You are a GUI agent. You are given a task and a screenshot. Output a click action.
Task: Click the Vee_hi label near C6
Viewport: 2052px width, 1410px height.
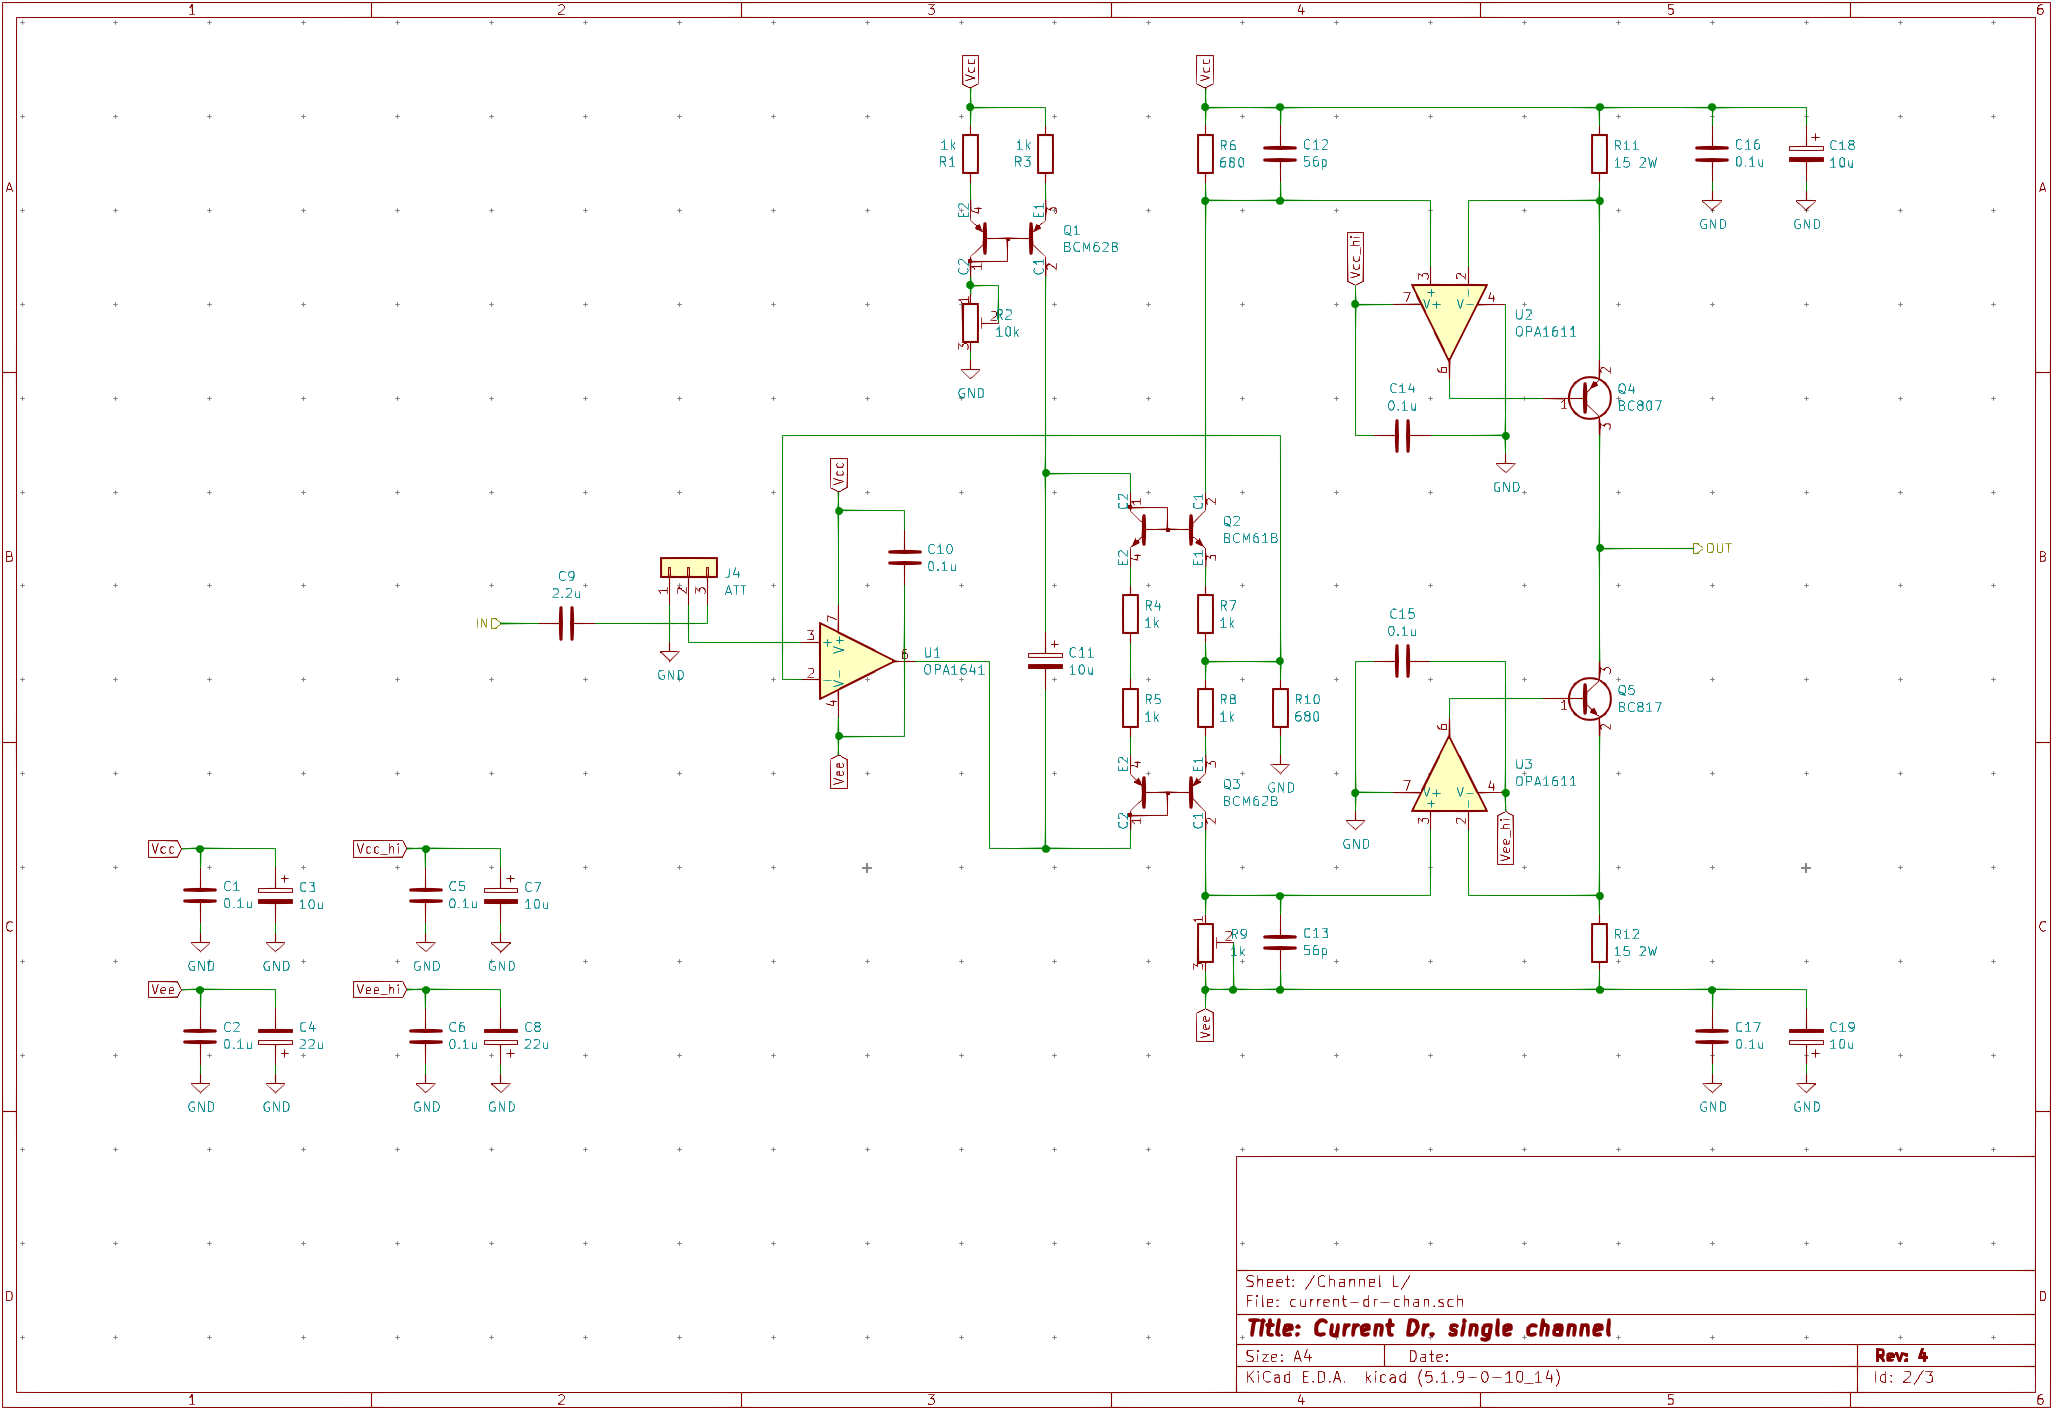tap(379, 989)
